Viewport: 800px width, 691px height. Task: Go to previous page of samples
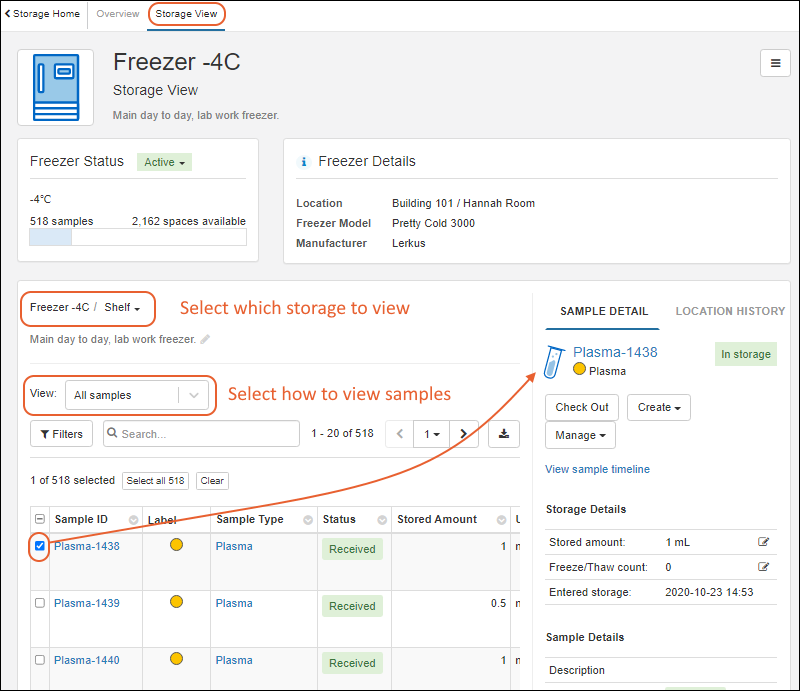tap(400, 434)
